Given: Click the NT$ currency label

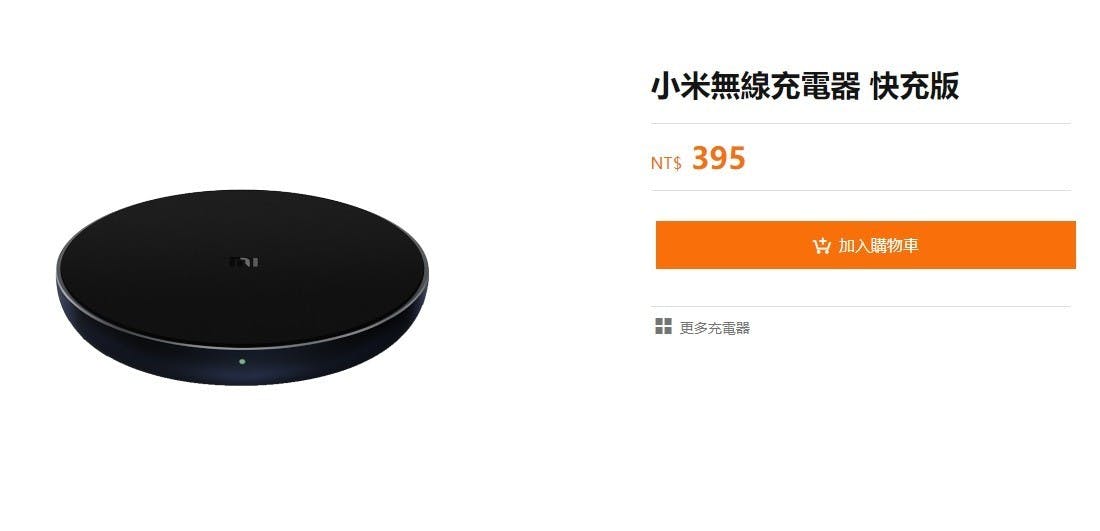Looking at the screenshot, I should click(x=666, y=163).
